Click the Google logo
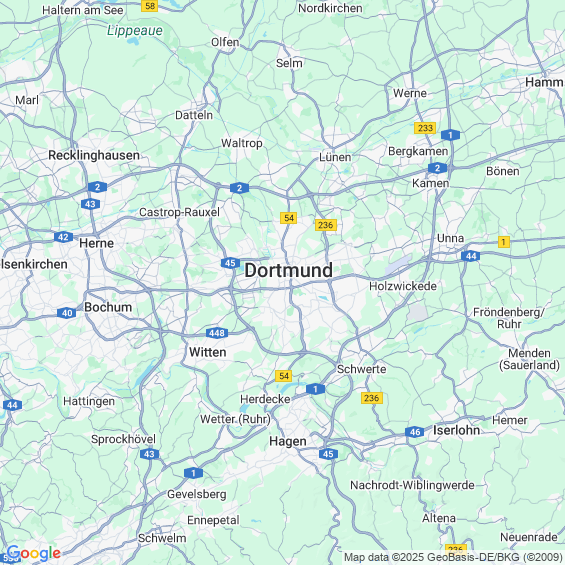 click(x=33, y=553)
